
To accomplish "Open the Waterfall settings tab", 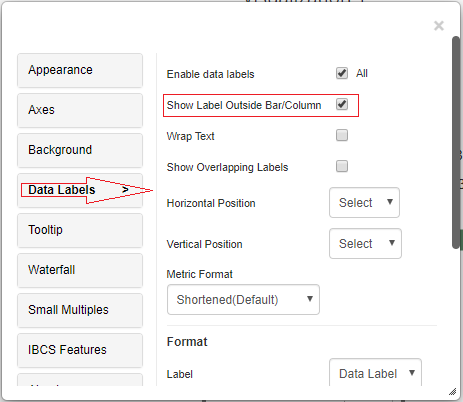I will pyautogui.click(x=80, y=270).
